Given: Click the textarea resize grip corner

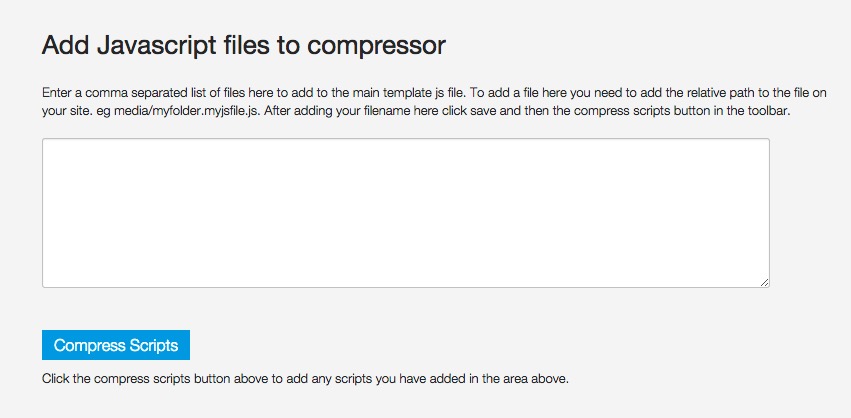Looking at the screenshot, I should (764, 282).
